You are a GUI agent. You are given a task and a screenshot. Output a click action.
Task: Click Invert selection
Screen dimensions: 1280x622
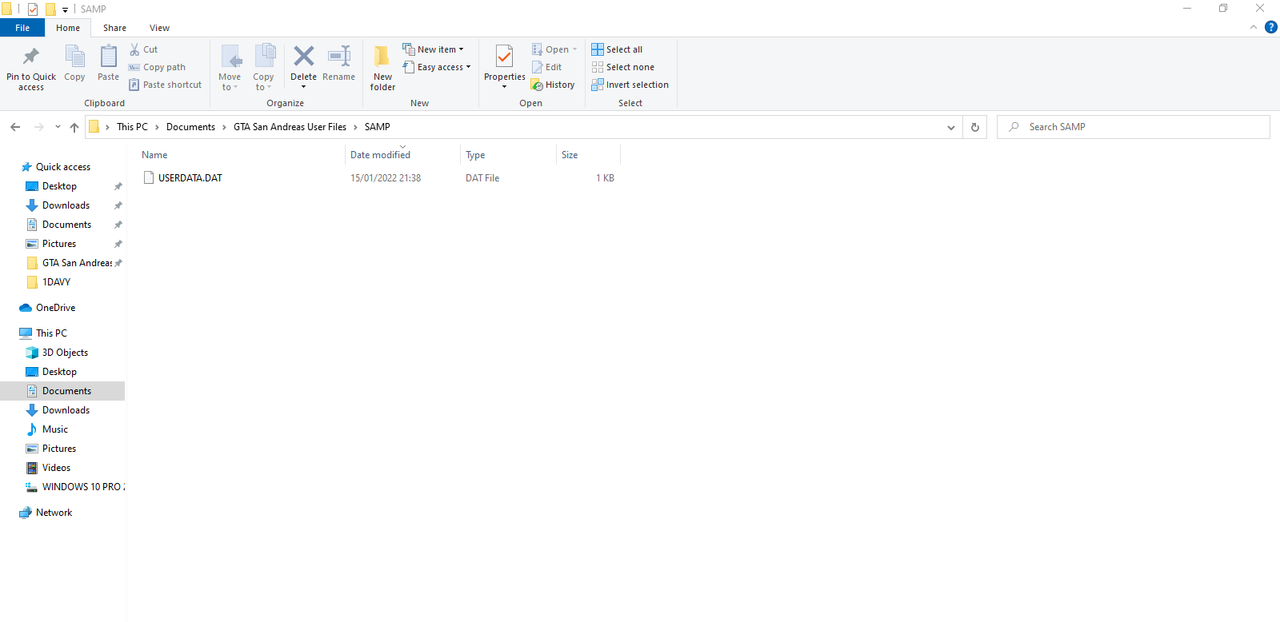tap(630, 85)
